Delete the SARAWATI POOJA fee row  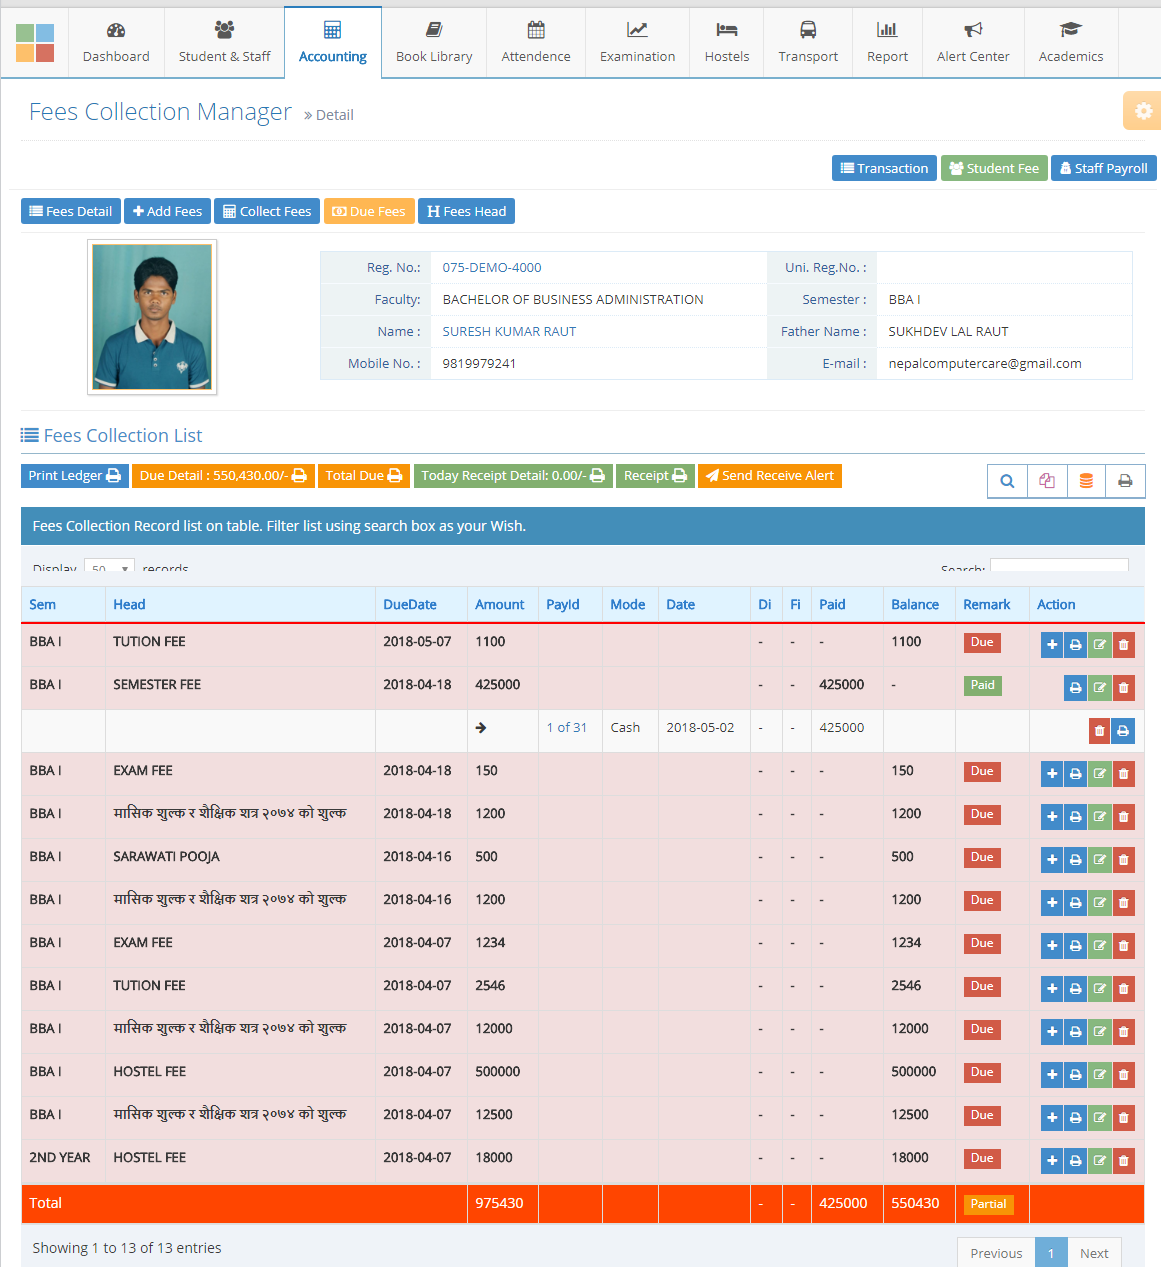(x=1123, y=860)
